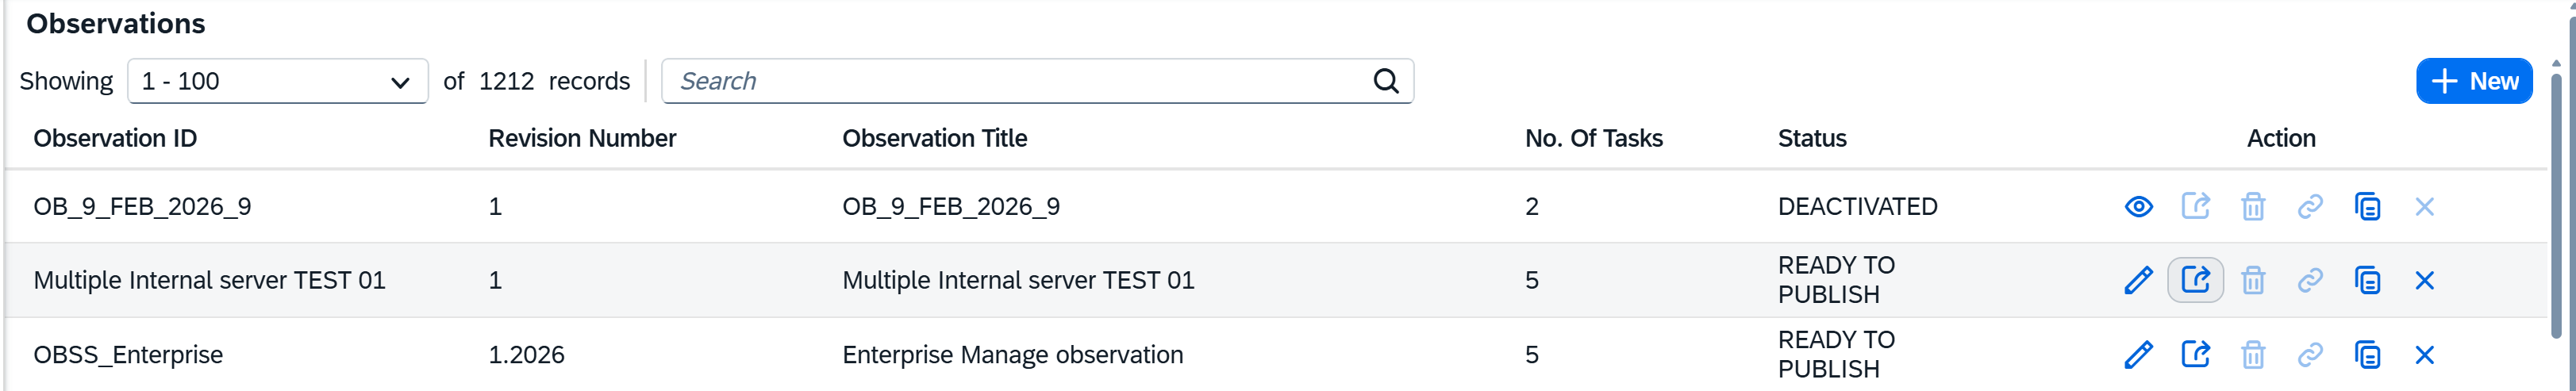Edit the OBSS_Enterprise observation with the pencil icon

click(2138, 355)
